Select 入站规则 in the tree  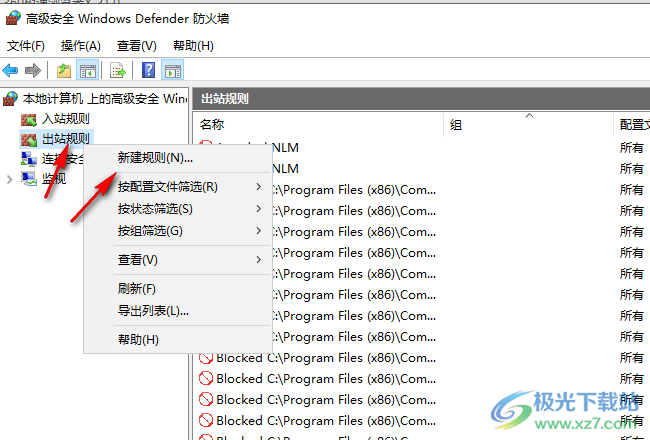coord(65,119)
